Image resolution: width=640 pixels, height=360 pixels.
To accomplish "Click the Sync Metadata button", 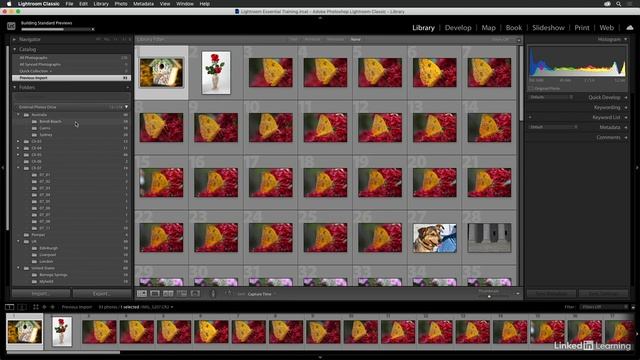I will [551, 293].
